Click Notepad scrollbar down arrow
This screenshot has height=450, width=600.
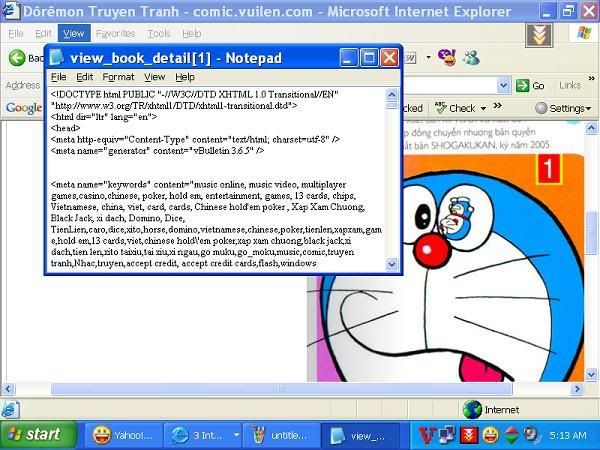click(392, 264)
